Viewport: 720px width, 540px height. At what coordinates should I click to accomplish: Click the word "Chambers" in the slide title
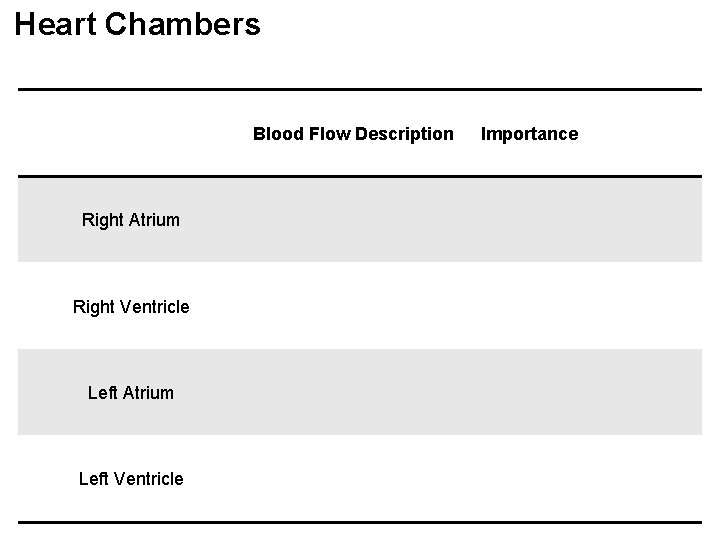pyautogui.click(x=181, y=24)
